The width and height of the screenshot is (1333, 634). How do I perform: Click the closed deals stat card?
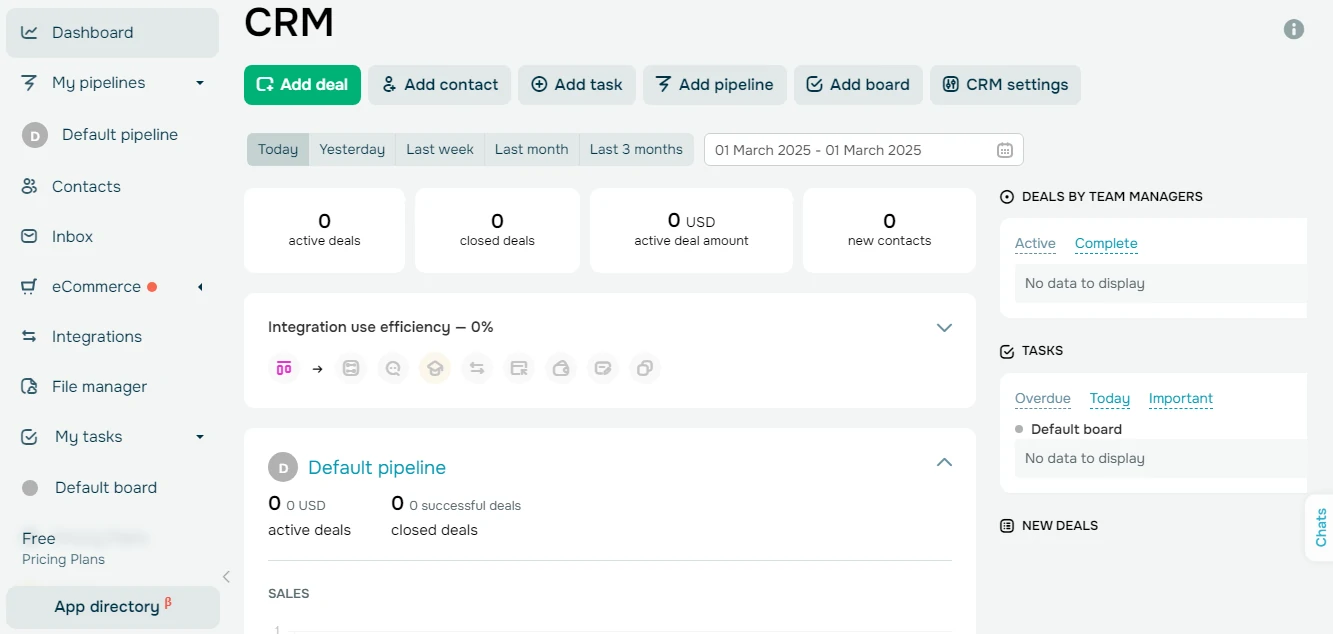(x=497, y=230)
